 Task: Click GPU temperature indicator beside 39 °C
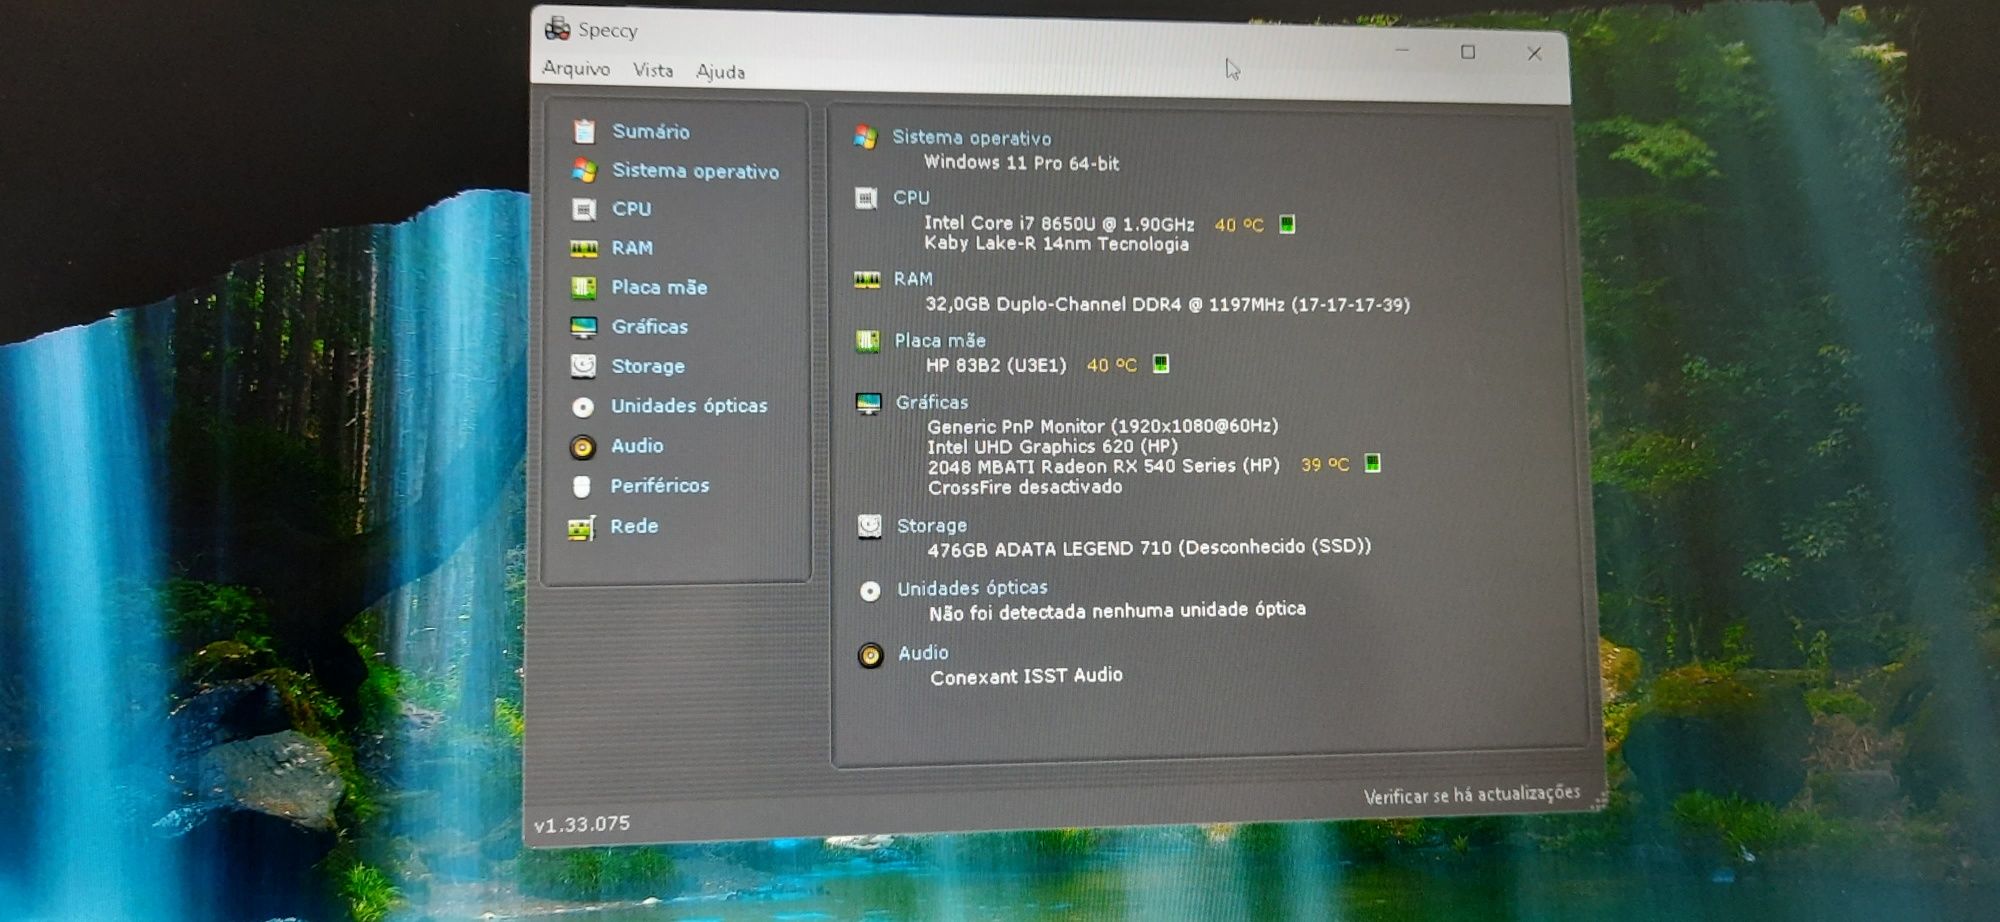click(1372, 463)
